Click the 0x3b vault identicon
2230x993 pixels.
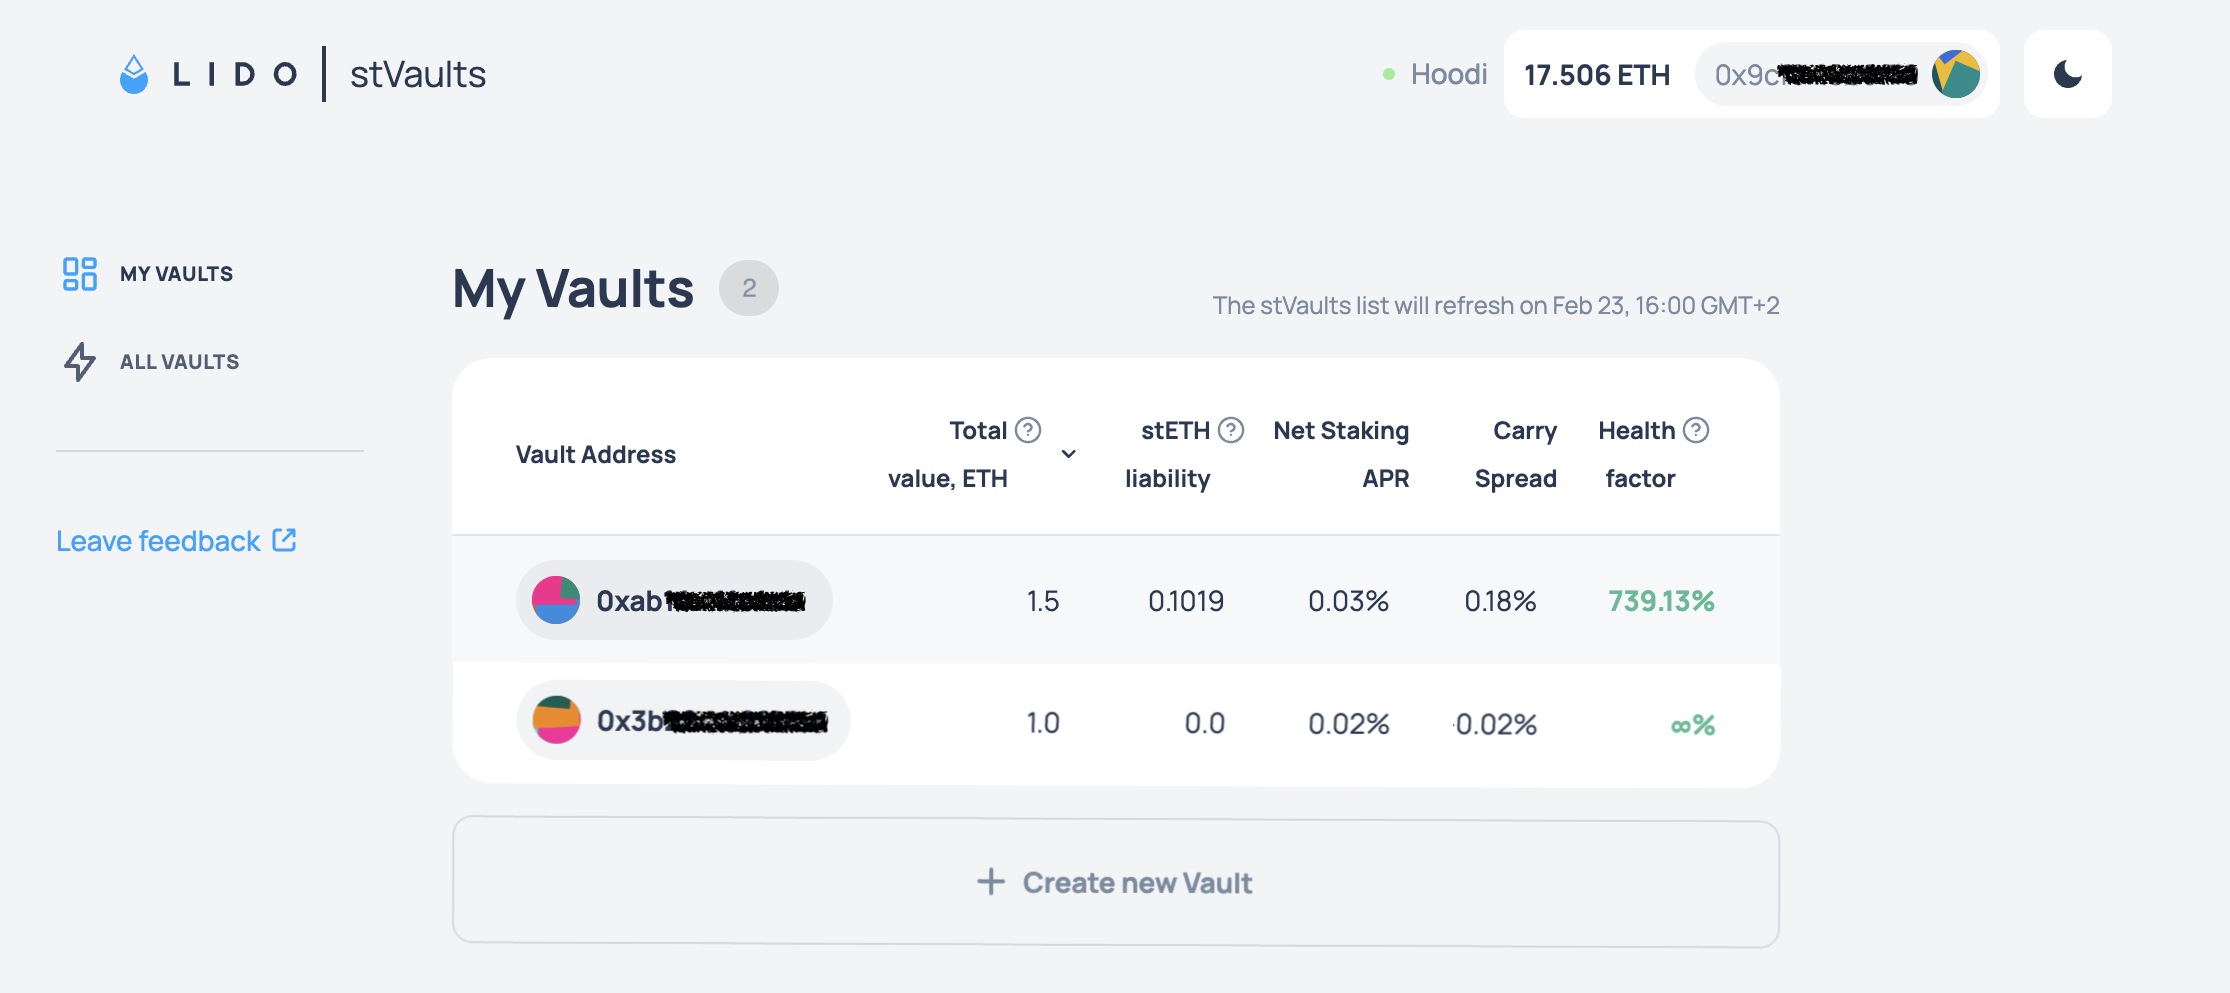pyautogui.click(x=557, y=720)
